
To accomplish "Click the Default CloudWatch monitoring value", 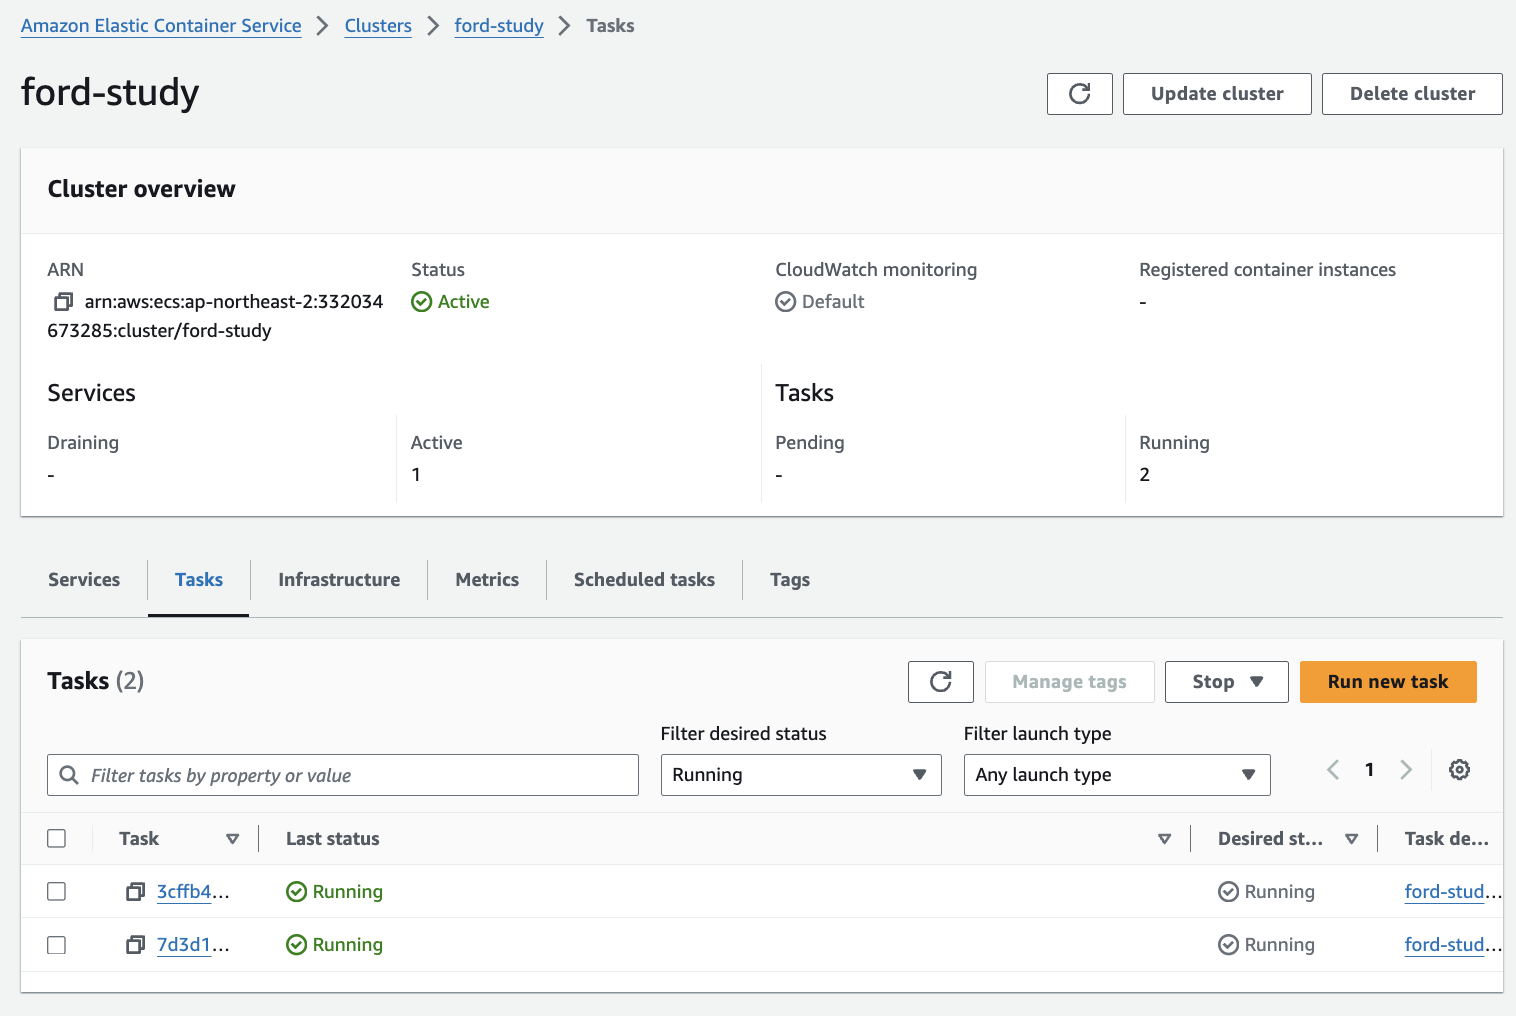I will click(833, 302).
